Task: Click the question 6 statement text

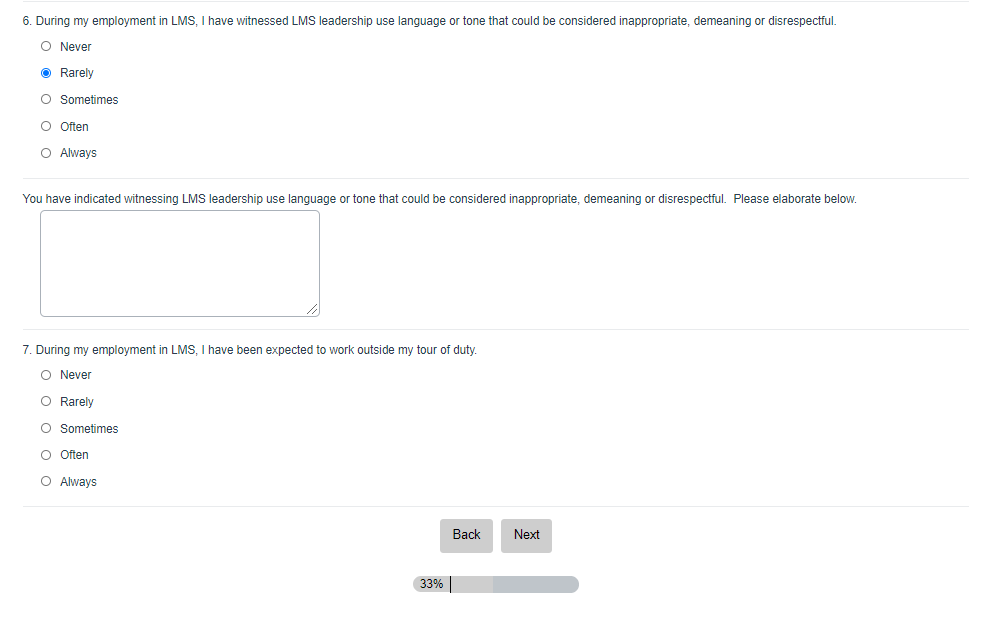Action: tap(428, 21)
